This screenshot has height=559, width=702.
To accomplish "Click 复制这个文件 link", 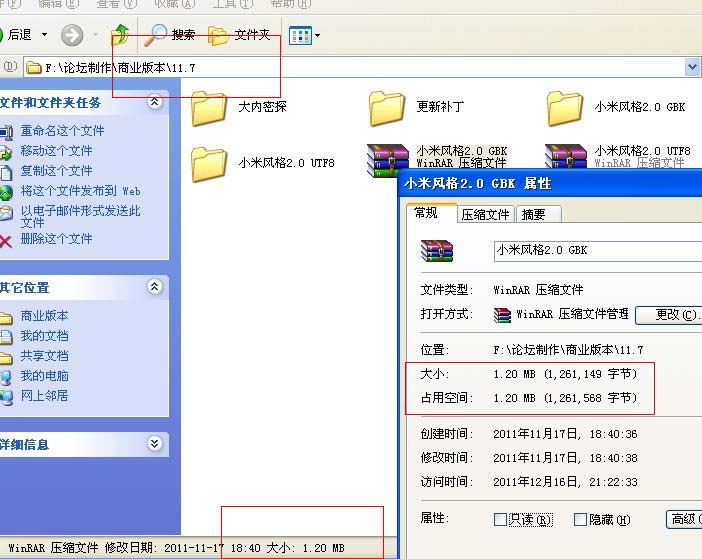I will 56,171.
